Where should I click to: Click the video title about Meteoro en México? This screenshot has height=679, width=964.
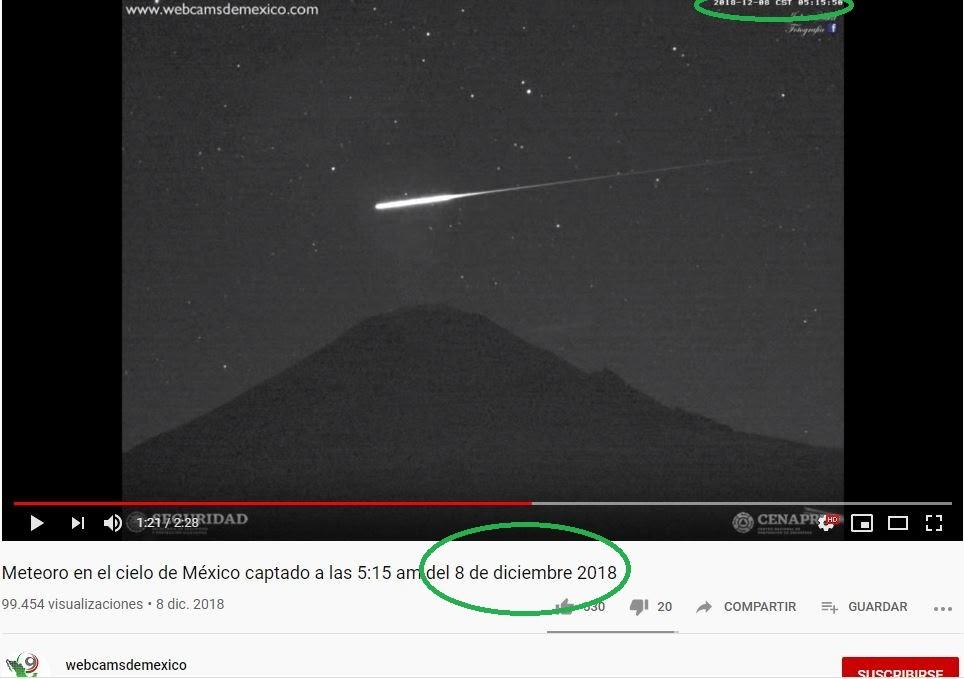tap(309, 573)
